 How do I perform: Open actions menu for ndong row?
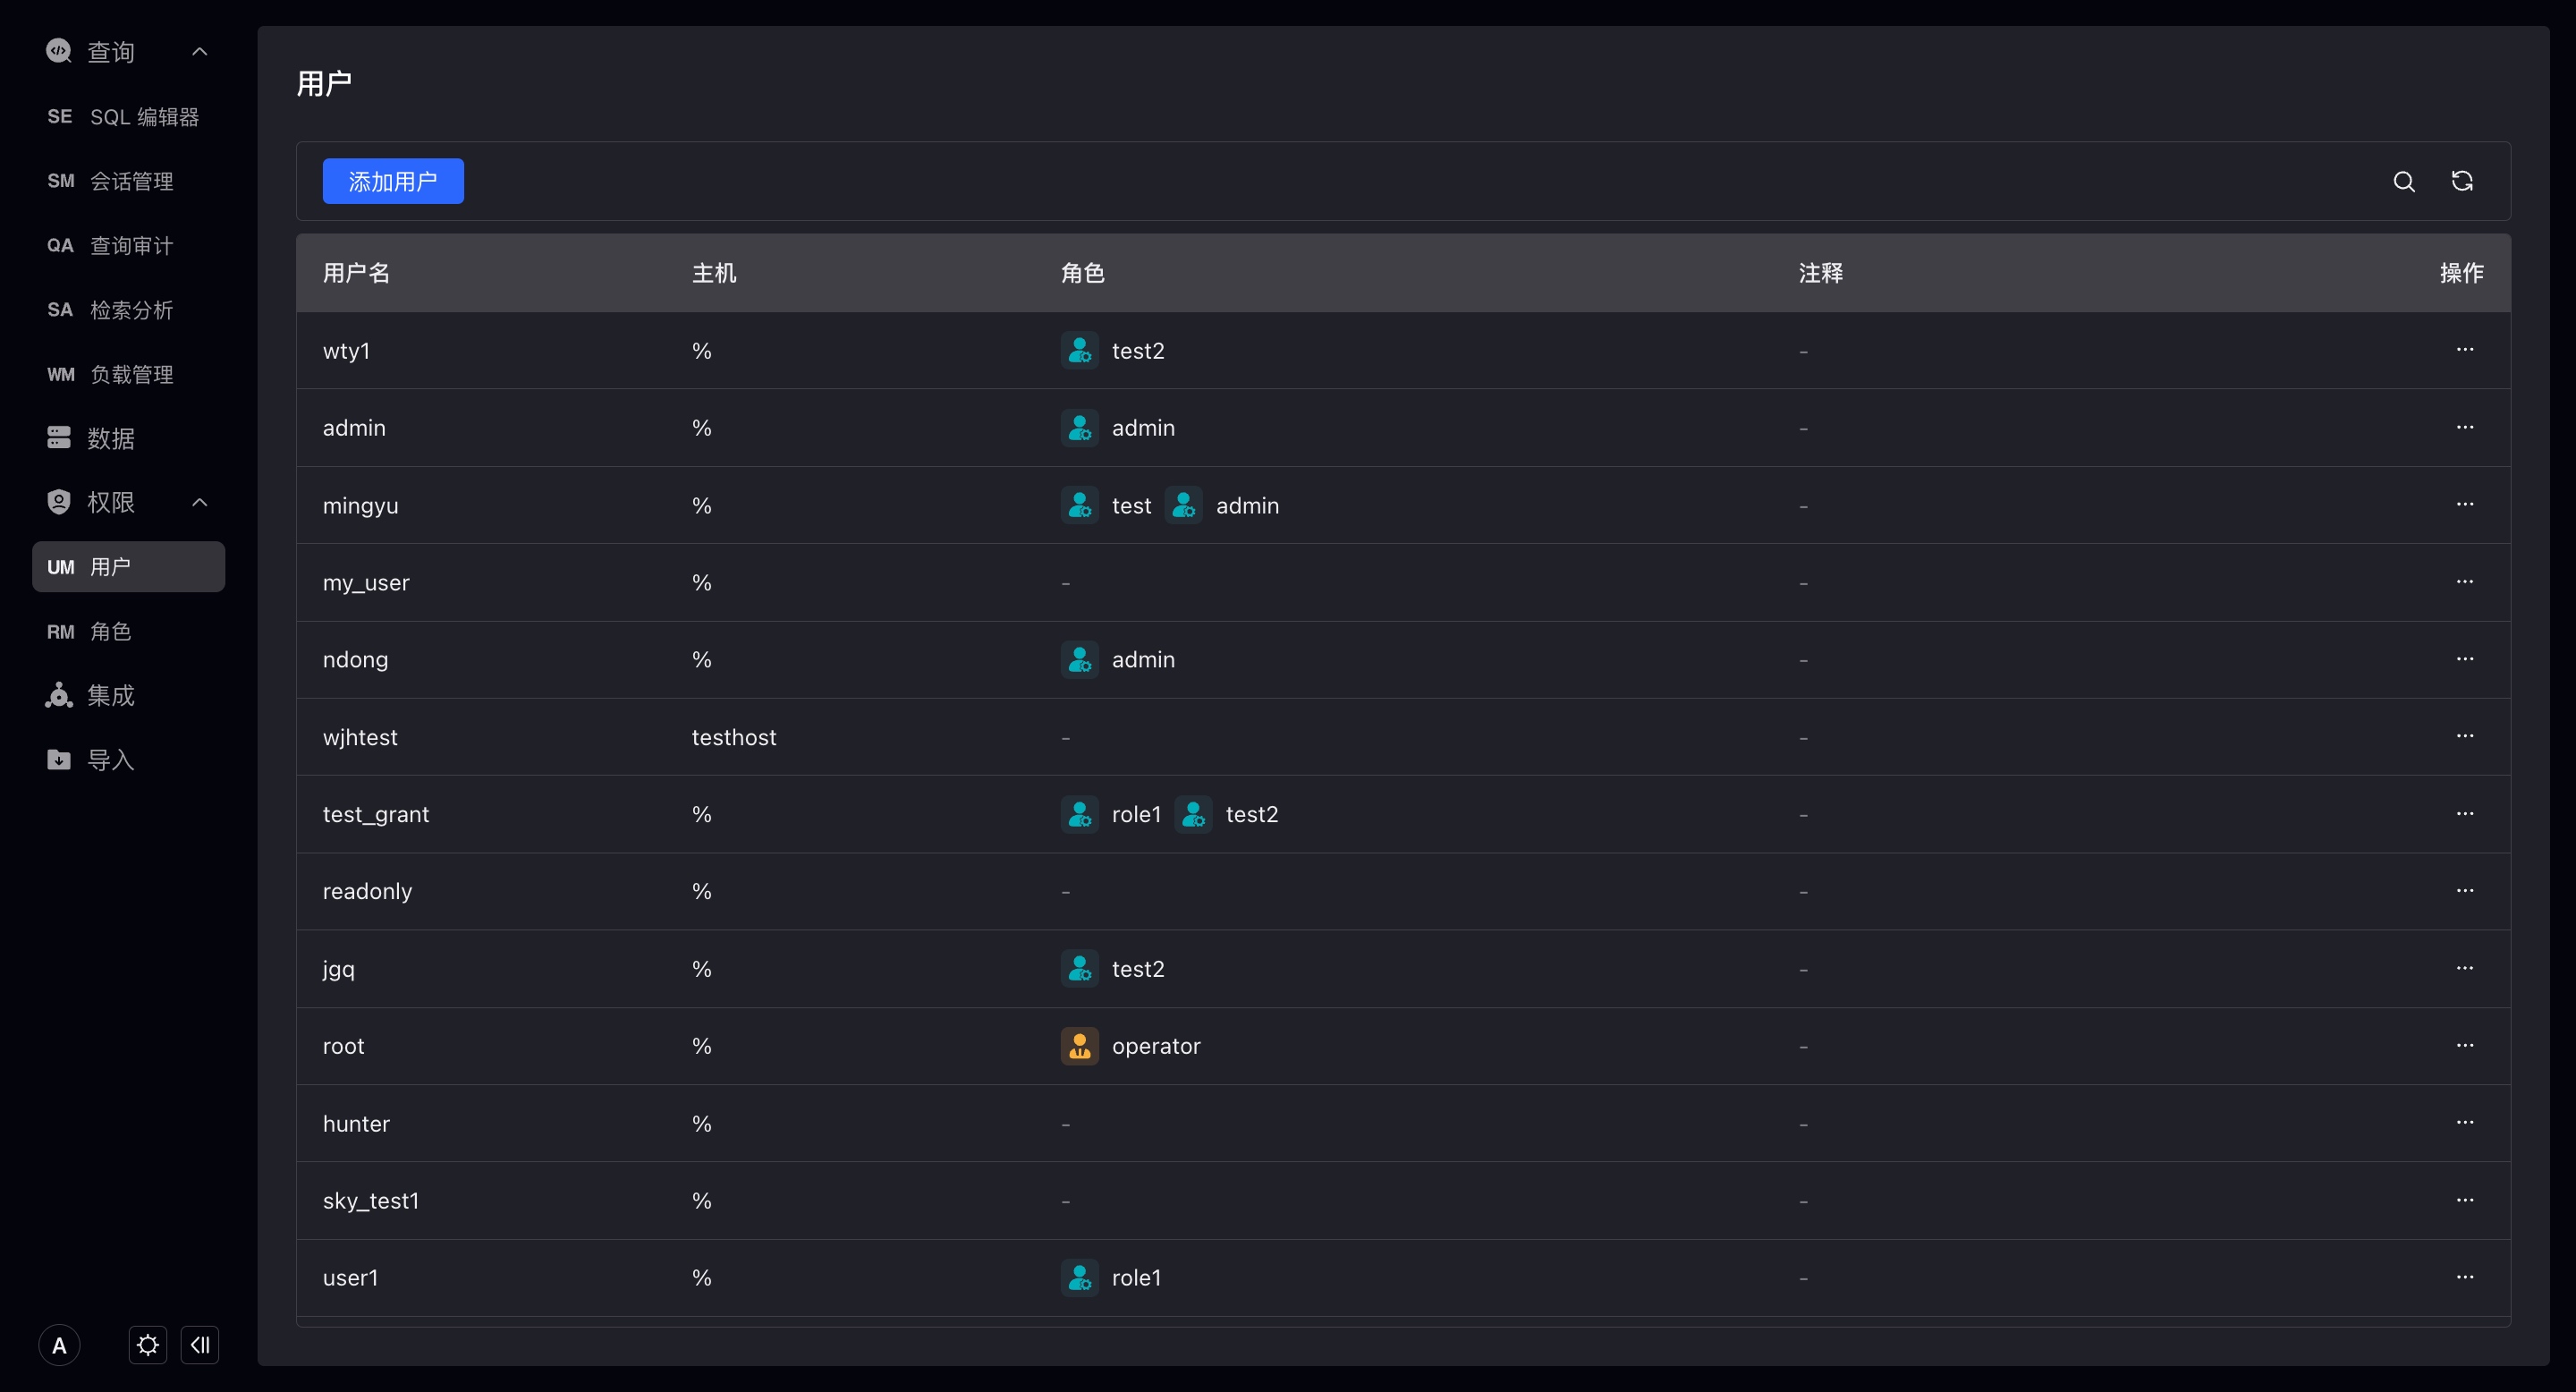(x=2464, y=658)
